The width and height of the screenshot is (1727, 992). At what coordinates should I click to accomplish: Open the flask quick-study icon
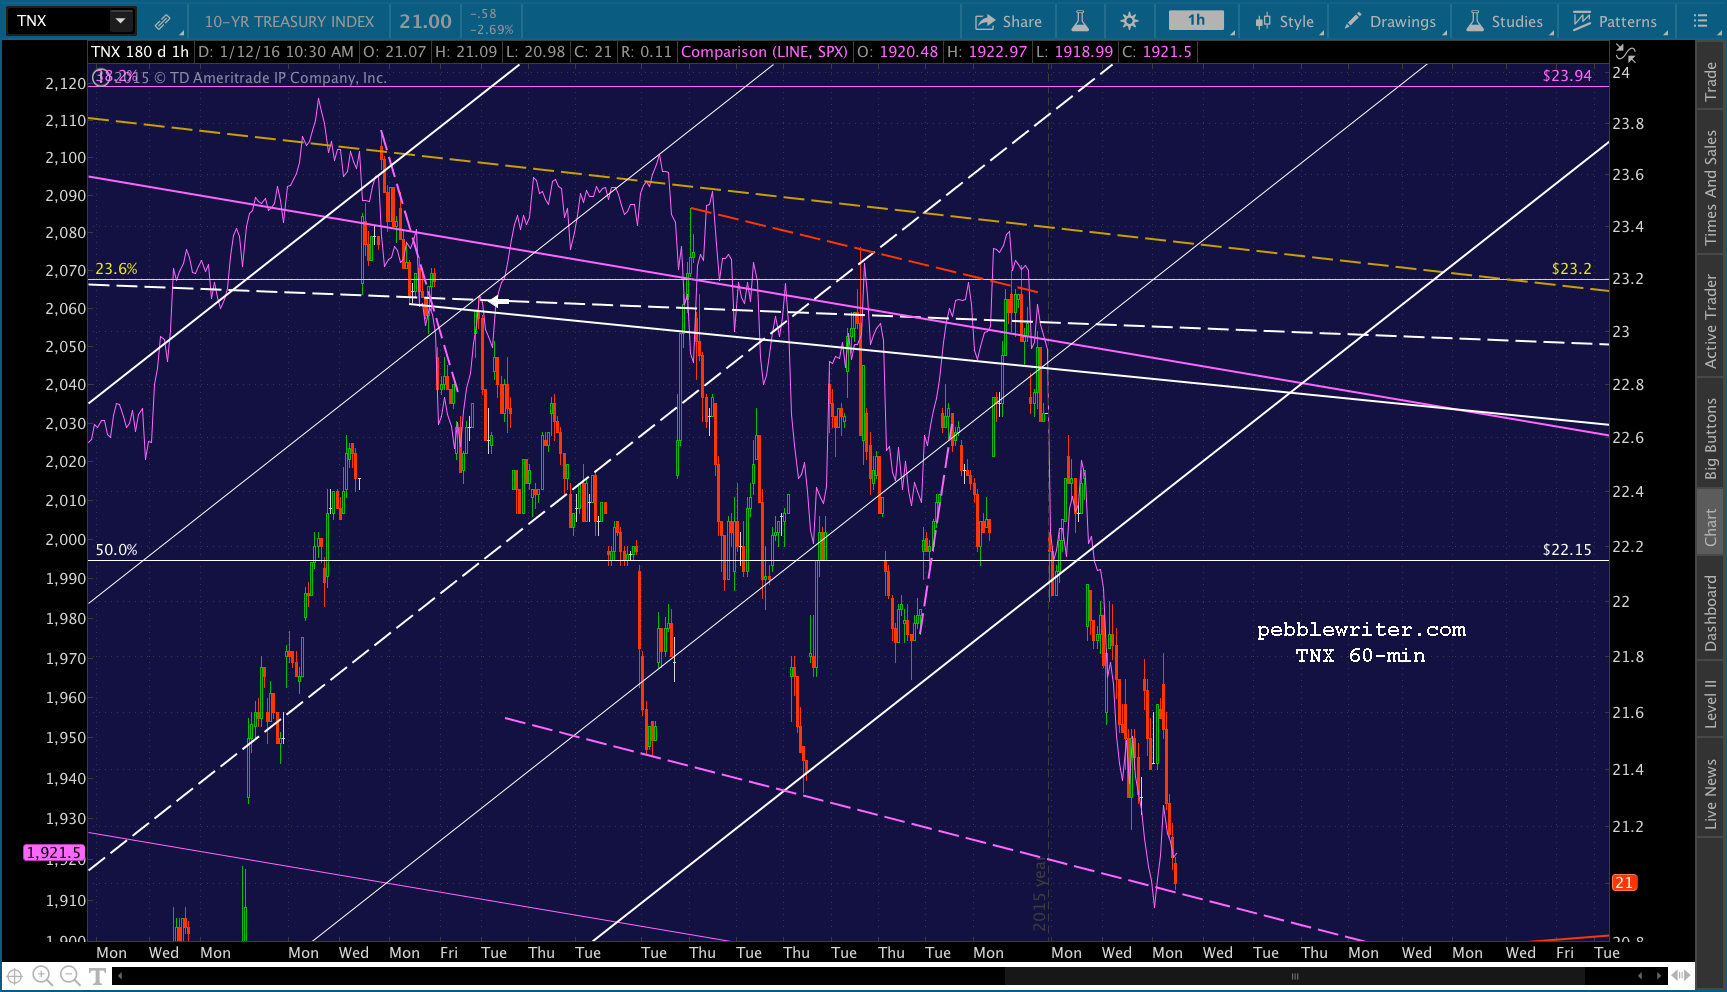click(x=1080, y=21)
